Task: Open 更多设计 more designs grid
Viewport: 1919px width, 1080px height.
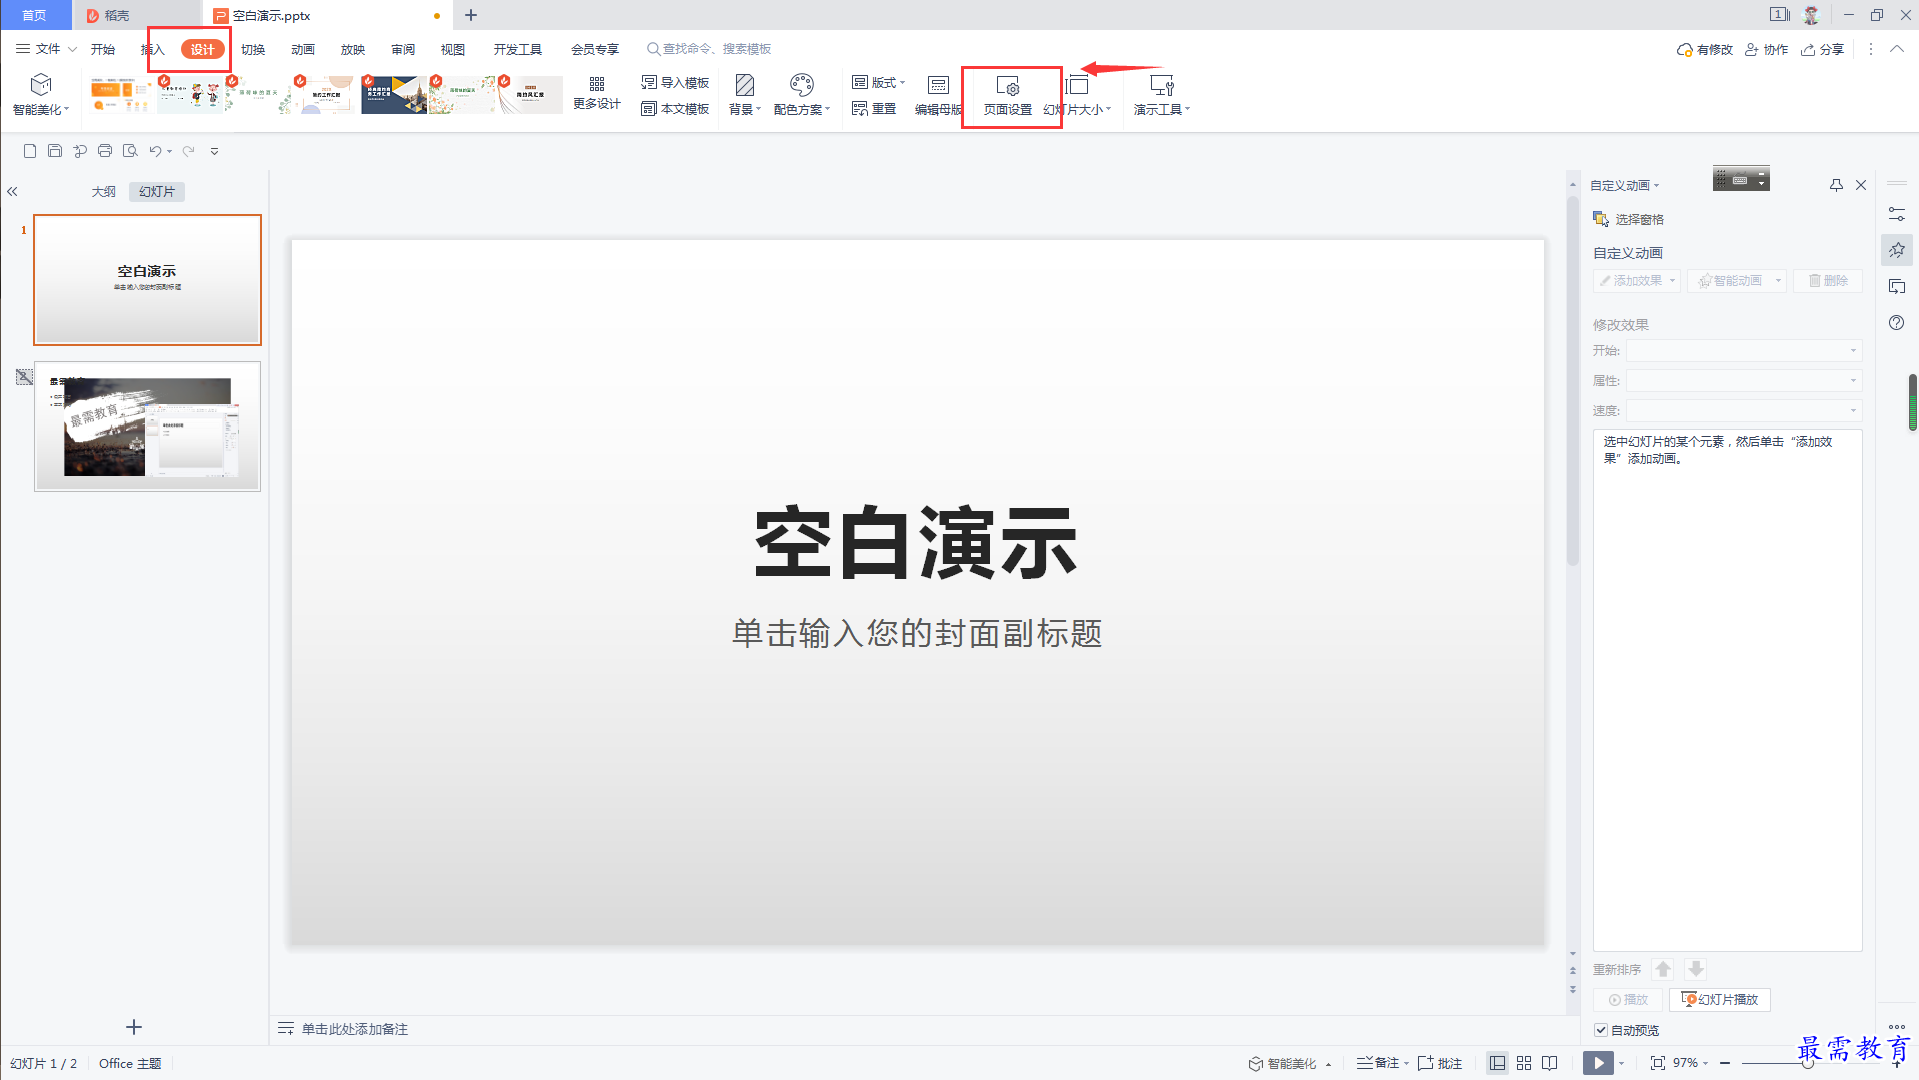Action: pos(597,94)
